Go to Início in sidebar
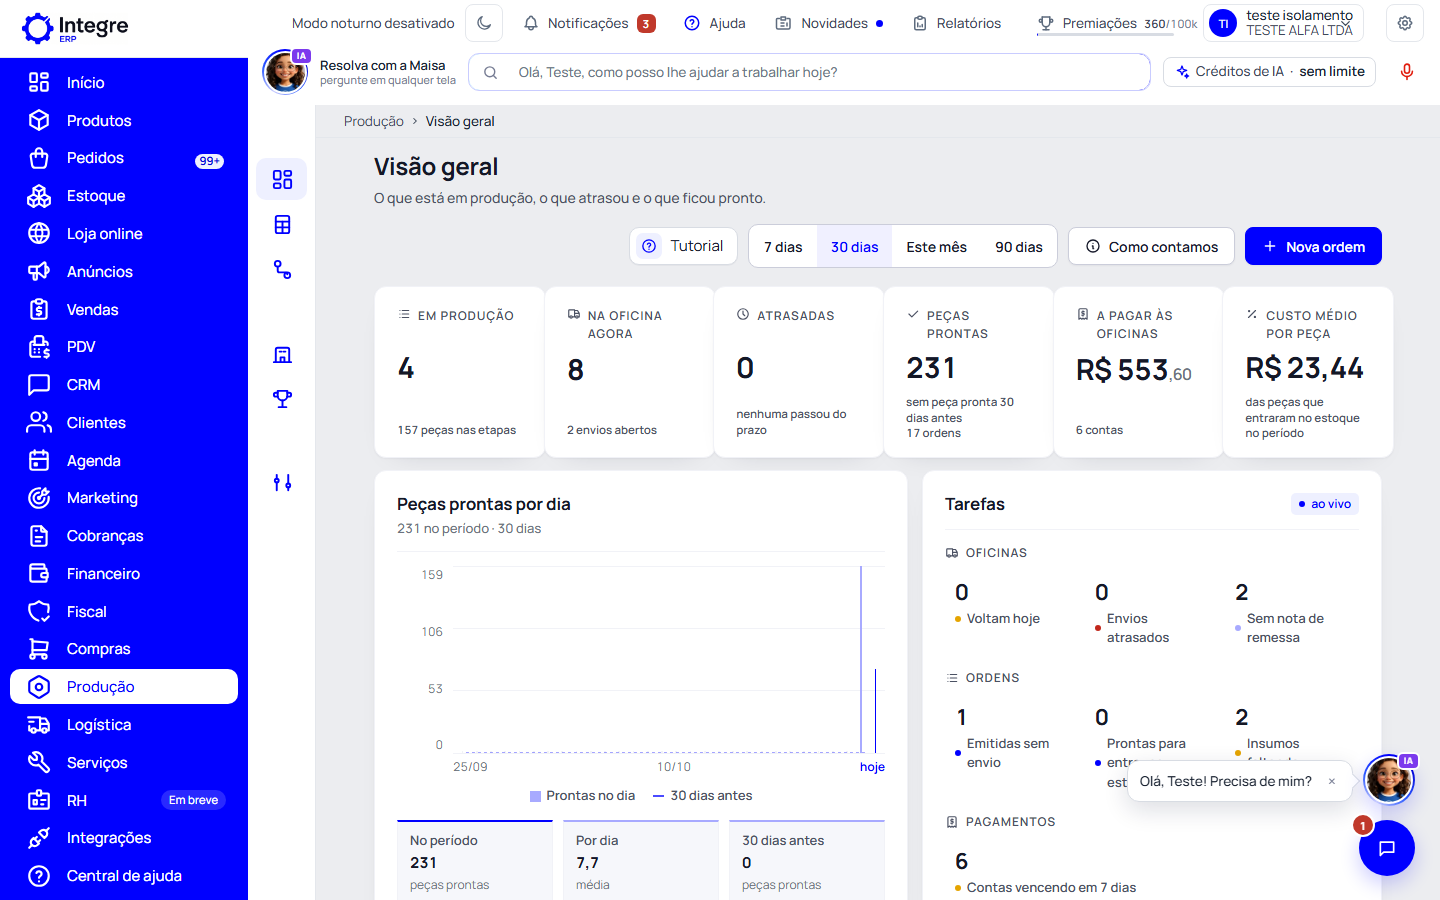Screen dimensions: 1440x900 point(124,83)
